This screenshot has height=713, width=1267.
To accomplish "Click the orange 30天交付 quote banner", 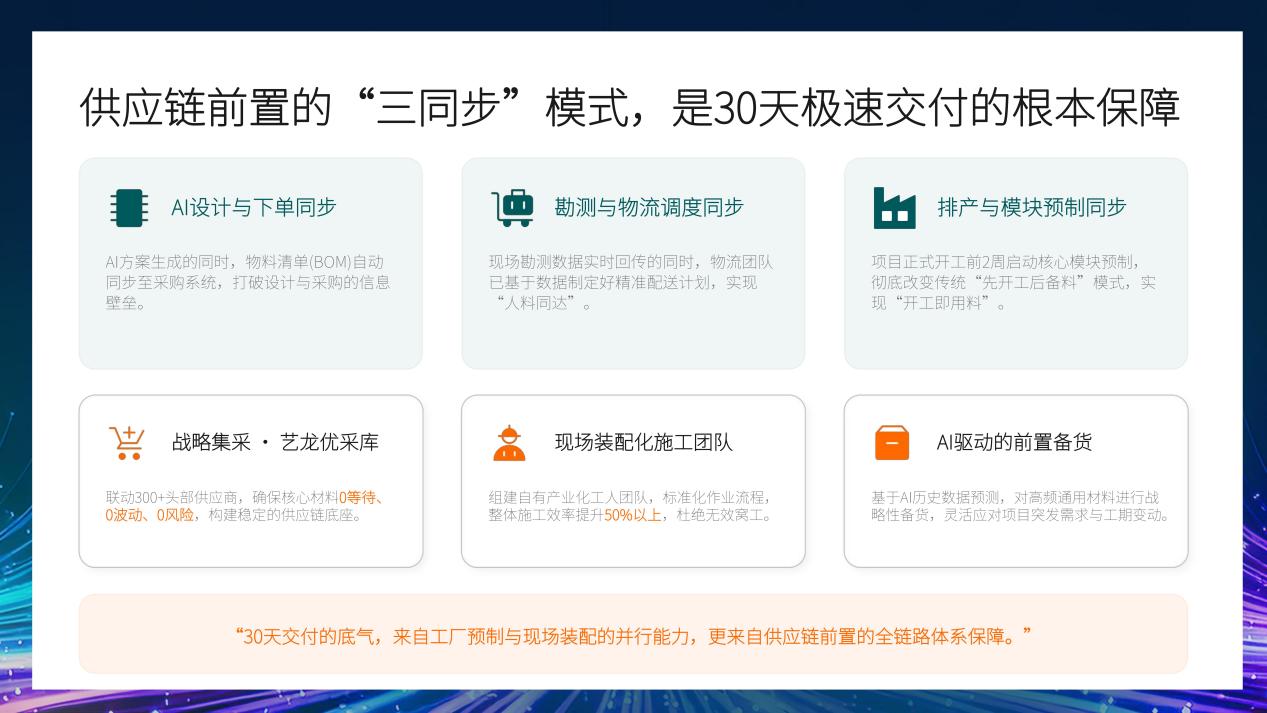I will pyautogui.click(x=633, y=635).
